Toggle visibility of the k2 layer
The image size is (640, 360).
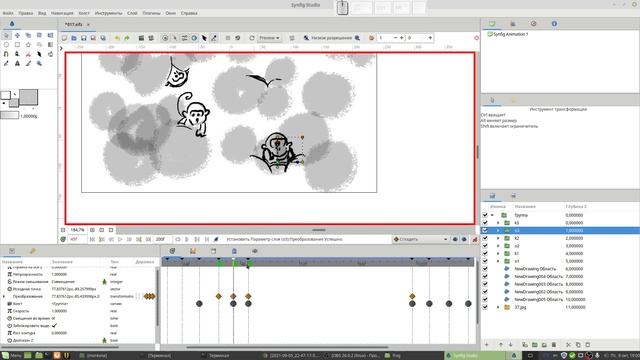[x=485, y=238]
